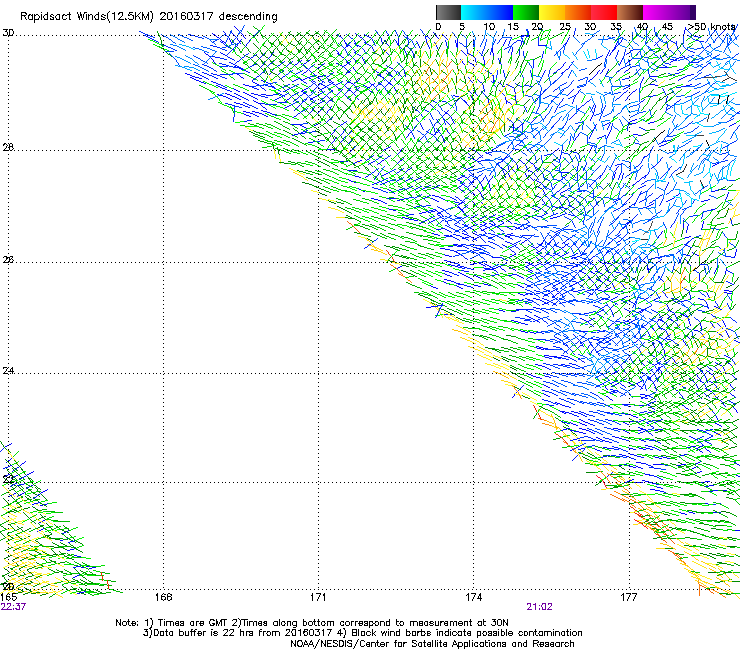Click the '35' label under the color scale
Viewport: 740px width, 650px height.
(616, 27)
